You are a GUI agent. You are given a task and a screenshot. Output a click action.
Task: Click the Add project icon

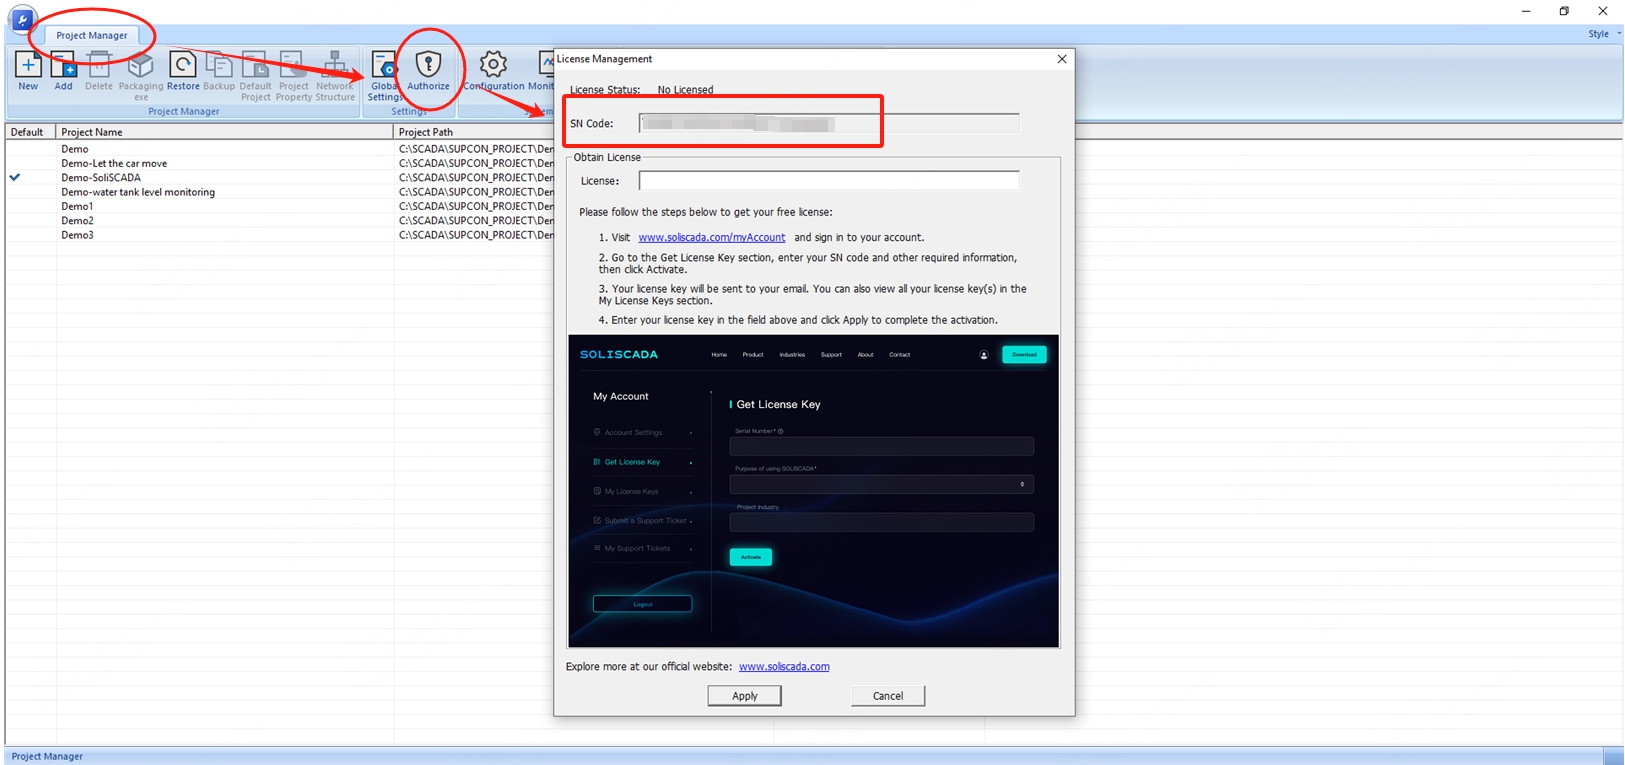pyautogui.click(x=63, y=72)
